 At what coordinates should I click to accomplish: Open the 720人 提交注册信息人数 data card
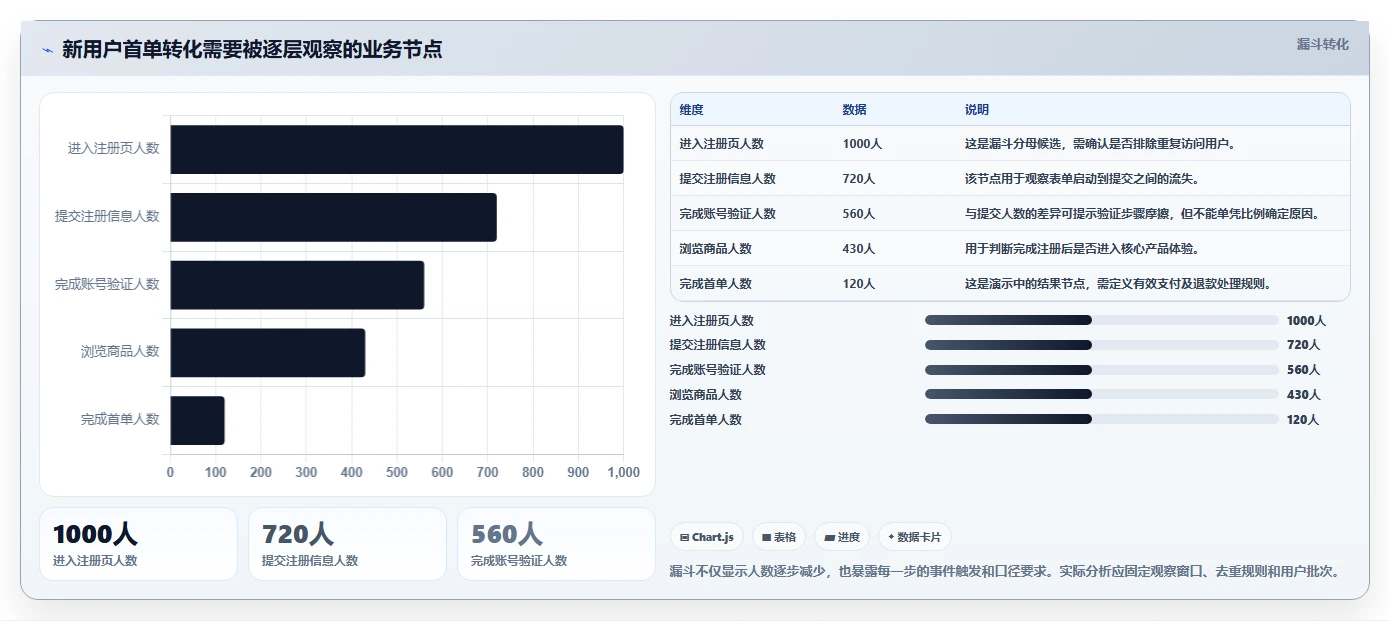pos(347,544)
